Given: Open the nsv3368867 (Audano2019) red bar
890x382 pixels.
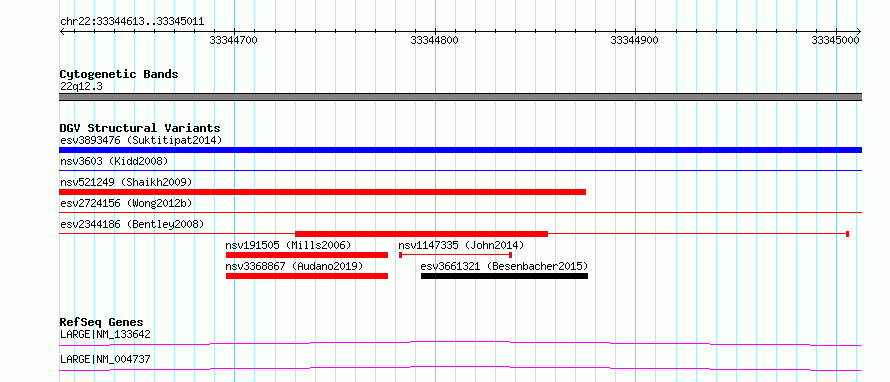Looking at the screenshot, I should [307, 276].
